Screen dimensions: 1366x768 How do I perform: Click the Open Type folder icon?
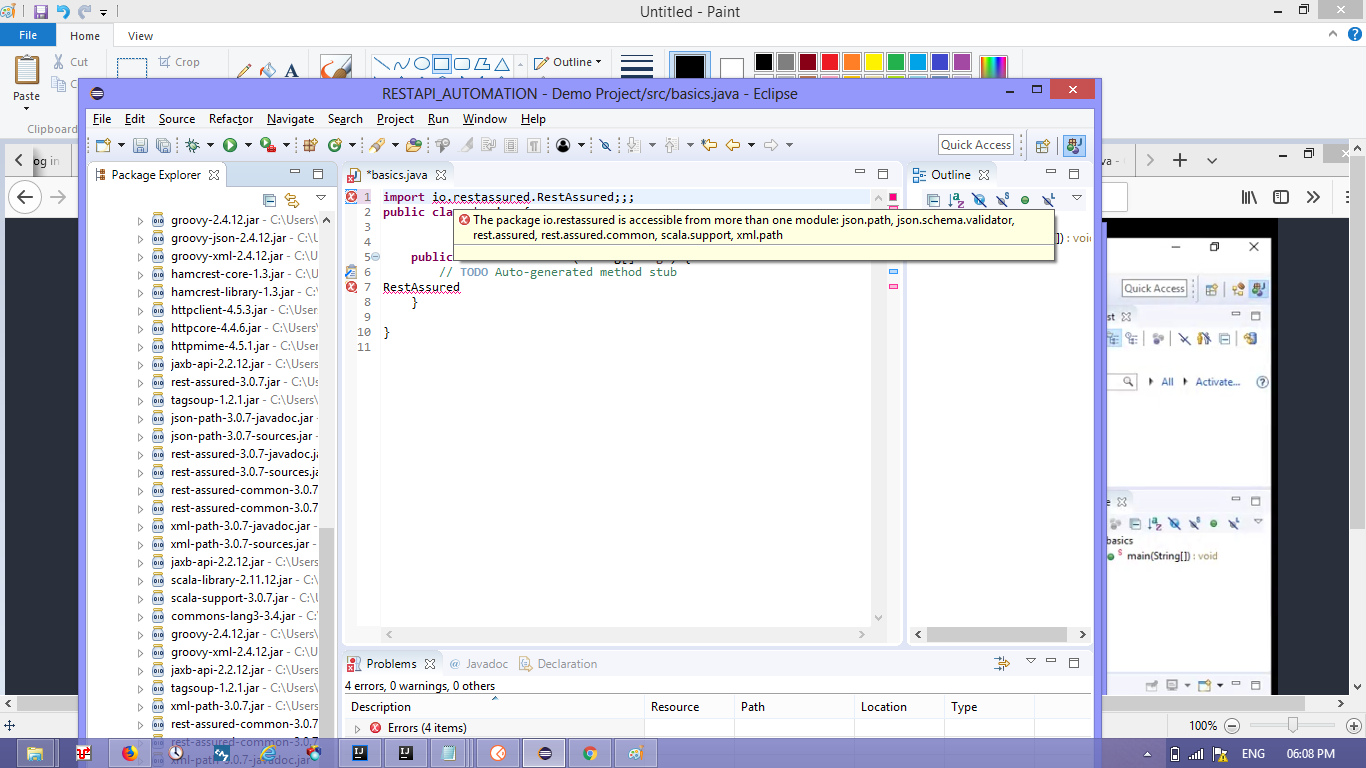(x=415, y=145)
